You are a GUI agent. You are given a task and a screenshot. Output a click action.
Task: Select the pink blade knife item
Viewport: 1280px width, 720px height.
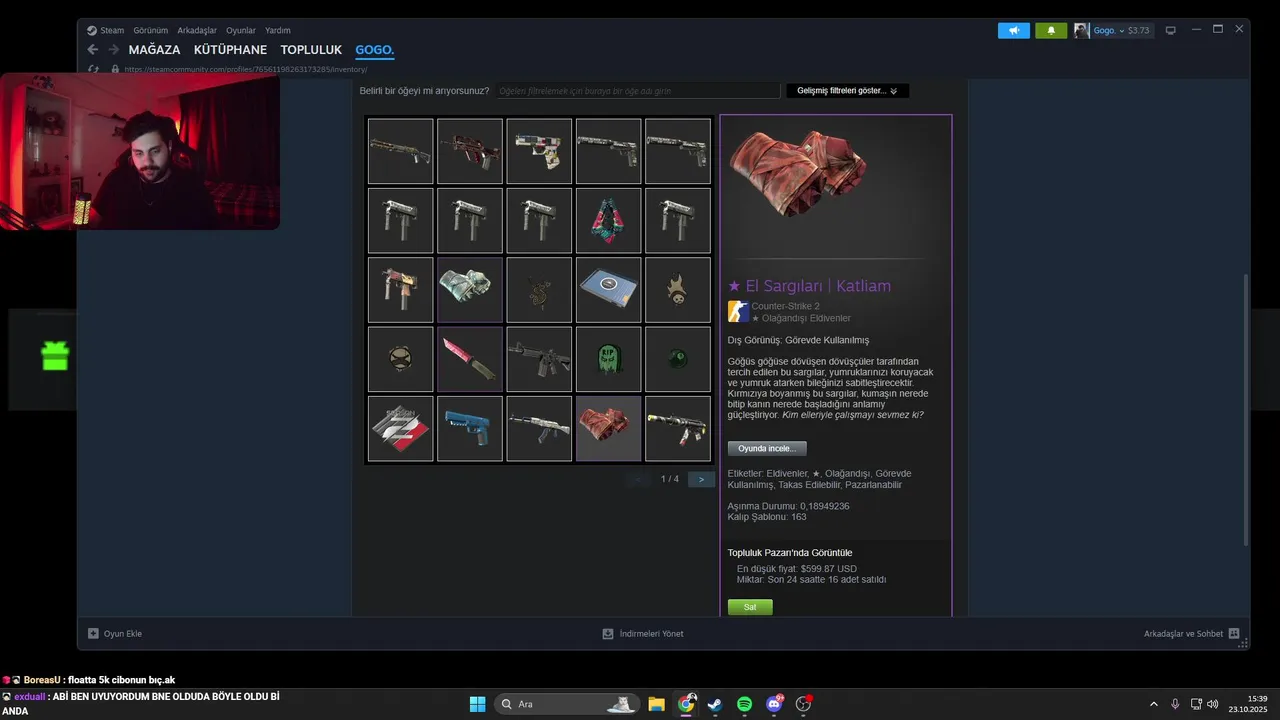click(470, 359)
